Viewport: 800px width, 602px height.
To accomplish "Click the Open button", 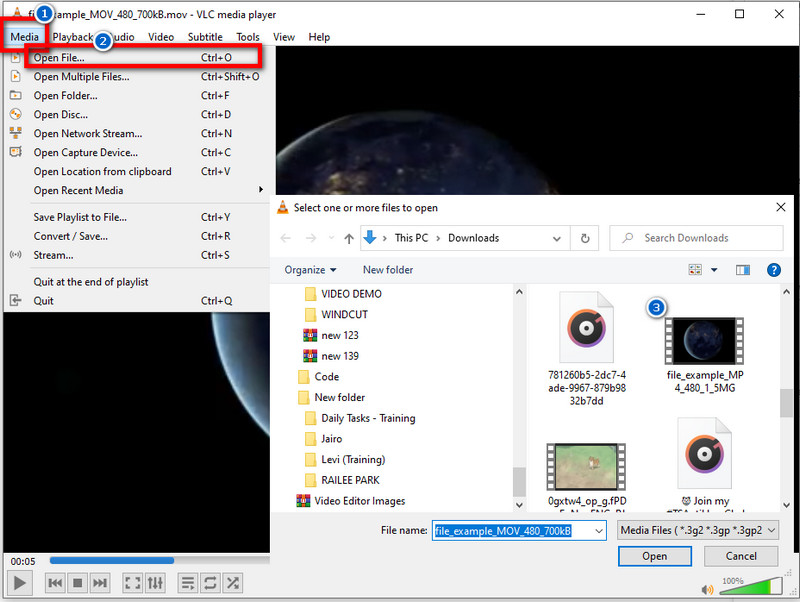I will [655, 556].
